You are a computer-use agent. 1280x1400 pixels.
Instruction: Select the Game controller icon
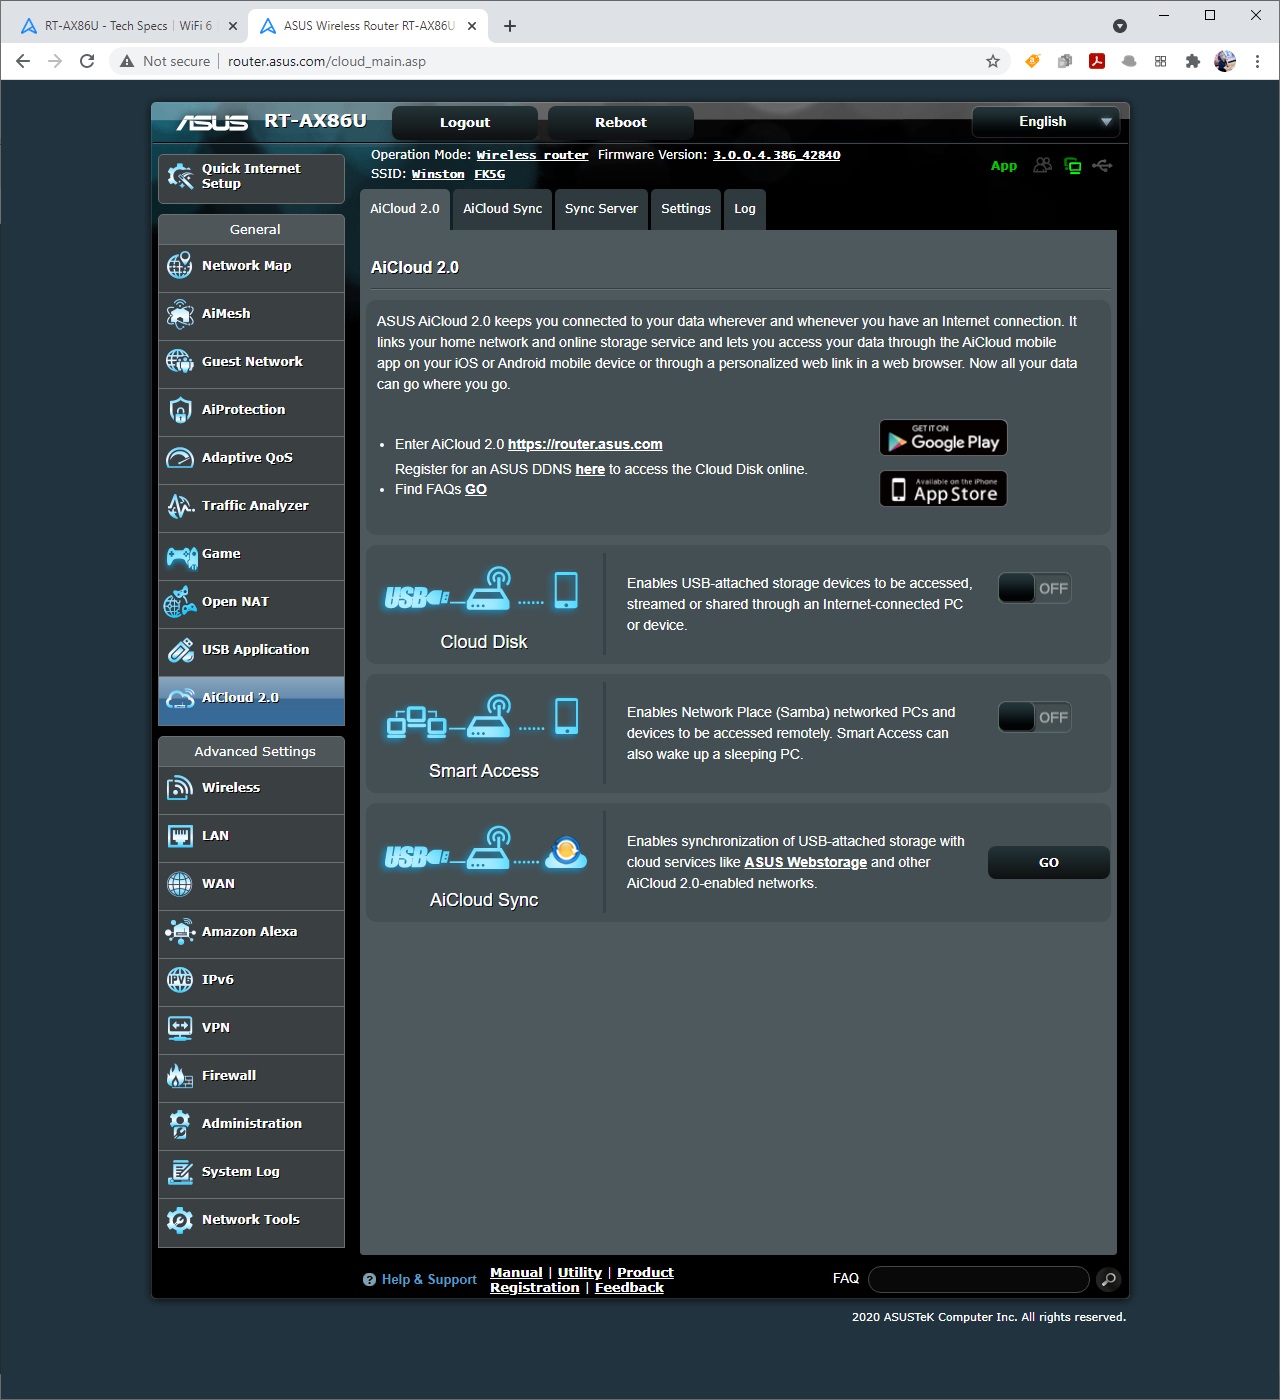[181, 555]
